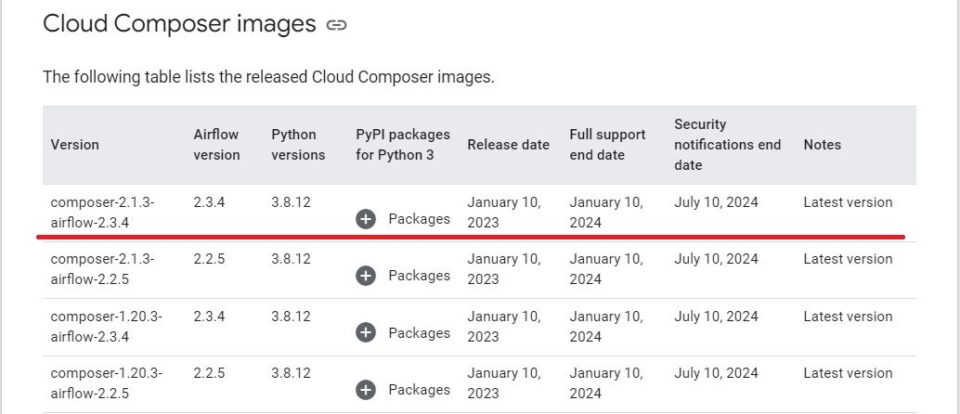
Task: Click the Release date column header
Action: (508, 145)
